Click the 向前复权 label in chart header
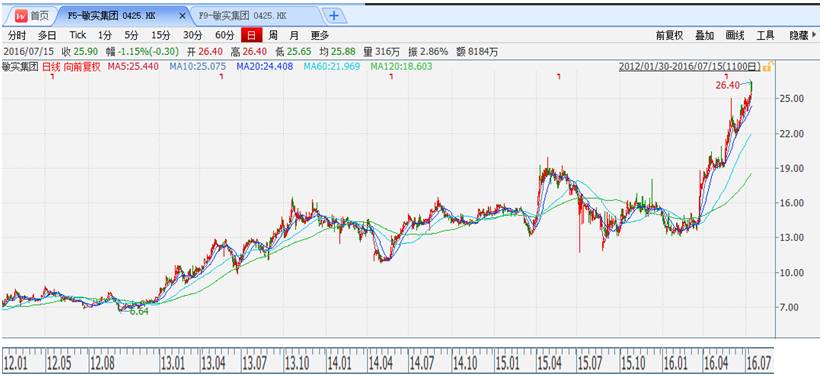This screenshot has height=376, width=826. (x=83, y=66)
